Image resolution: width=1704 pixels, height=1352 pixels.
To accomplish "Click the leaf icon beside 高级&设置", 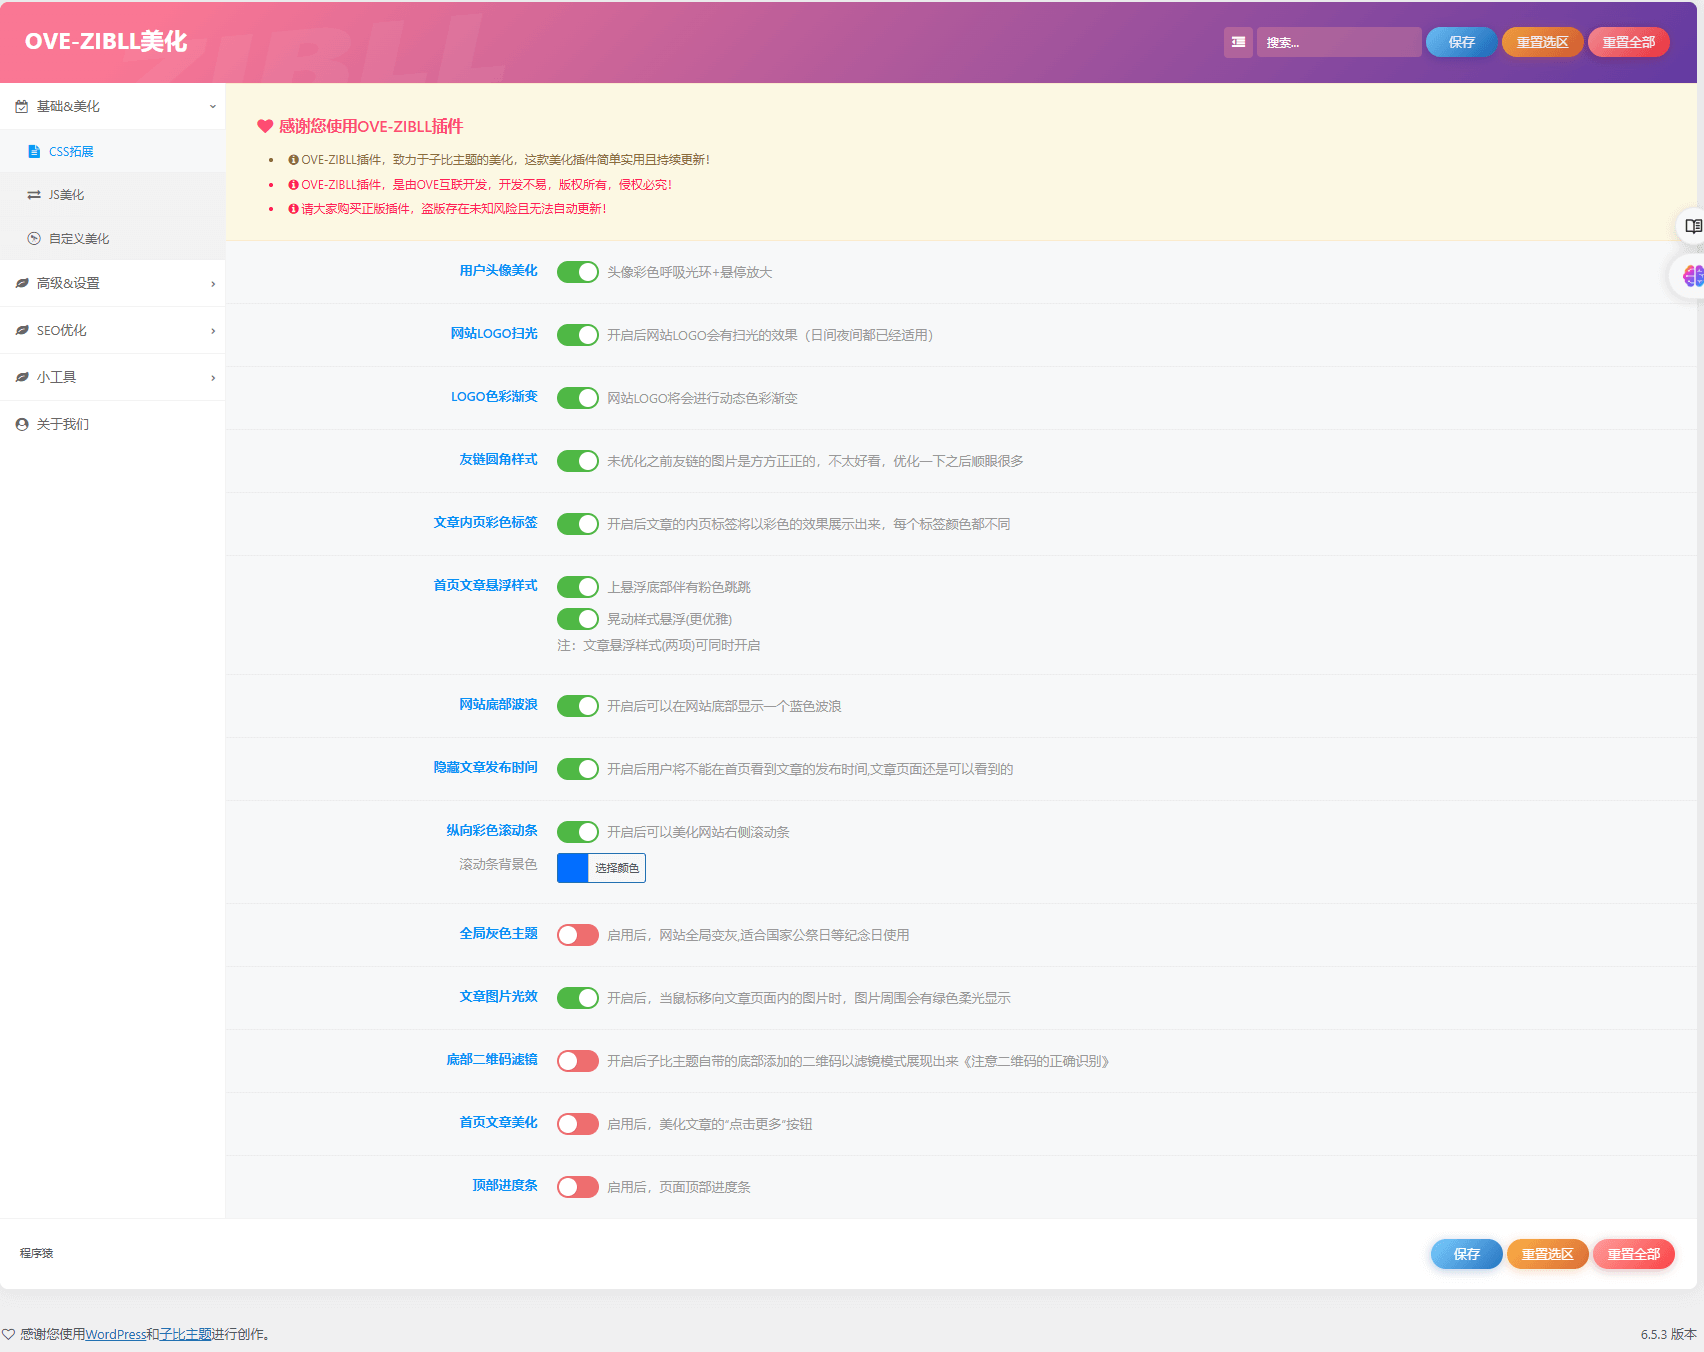I will 22,283.
